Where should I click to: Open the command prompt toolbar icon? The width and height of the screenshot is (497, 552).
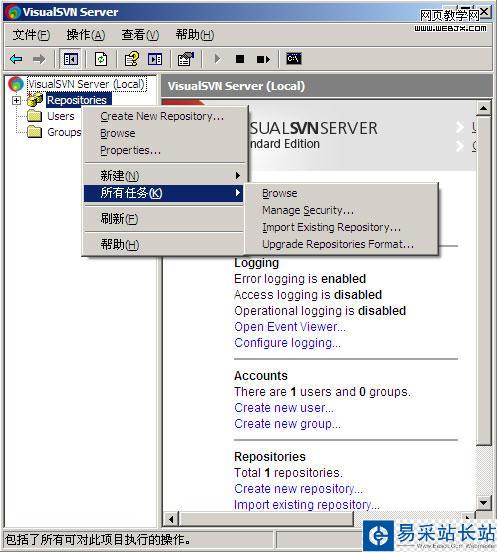coord(294,58)
